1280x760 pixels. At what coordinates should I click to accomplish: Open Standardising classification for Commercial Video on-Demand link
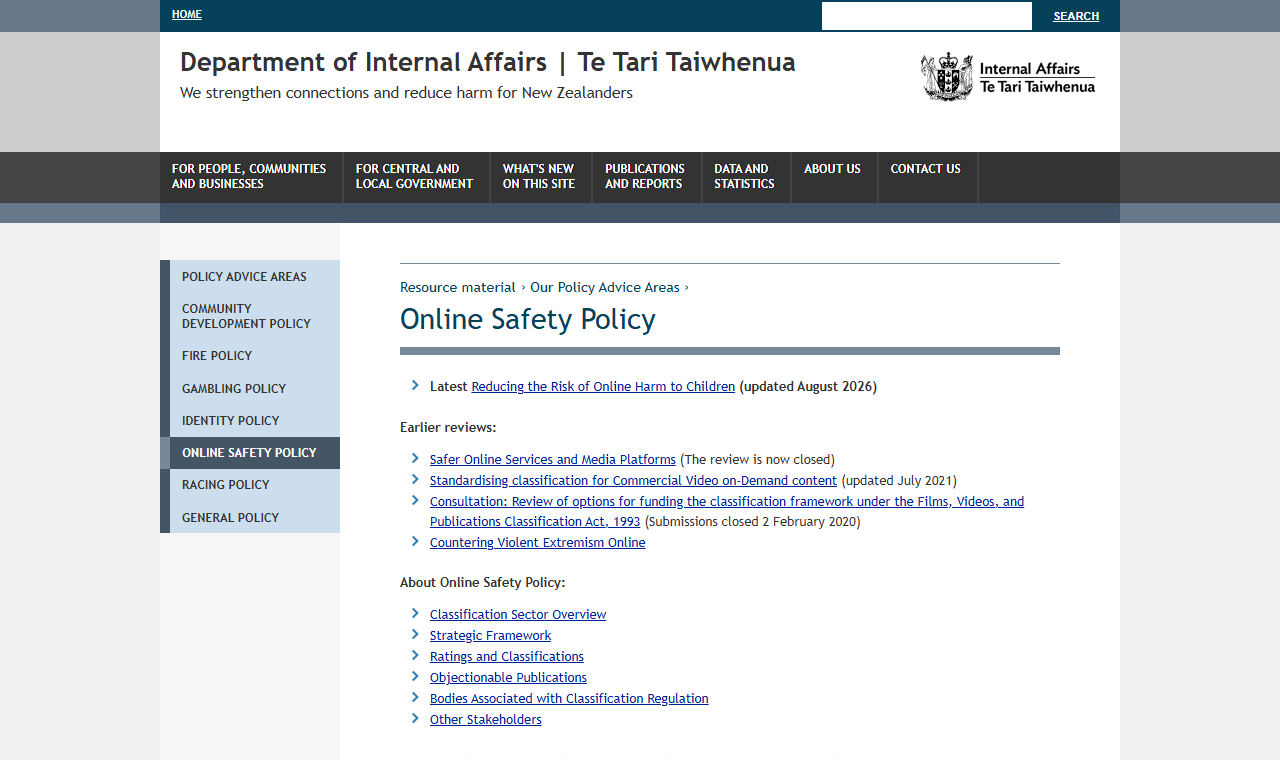[633, 480]
